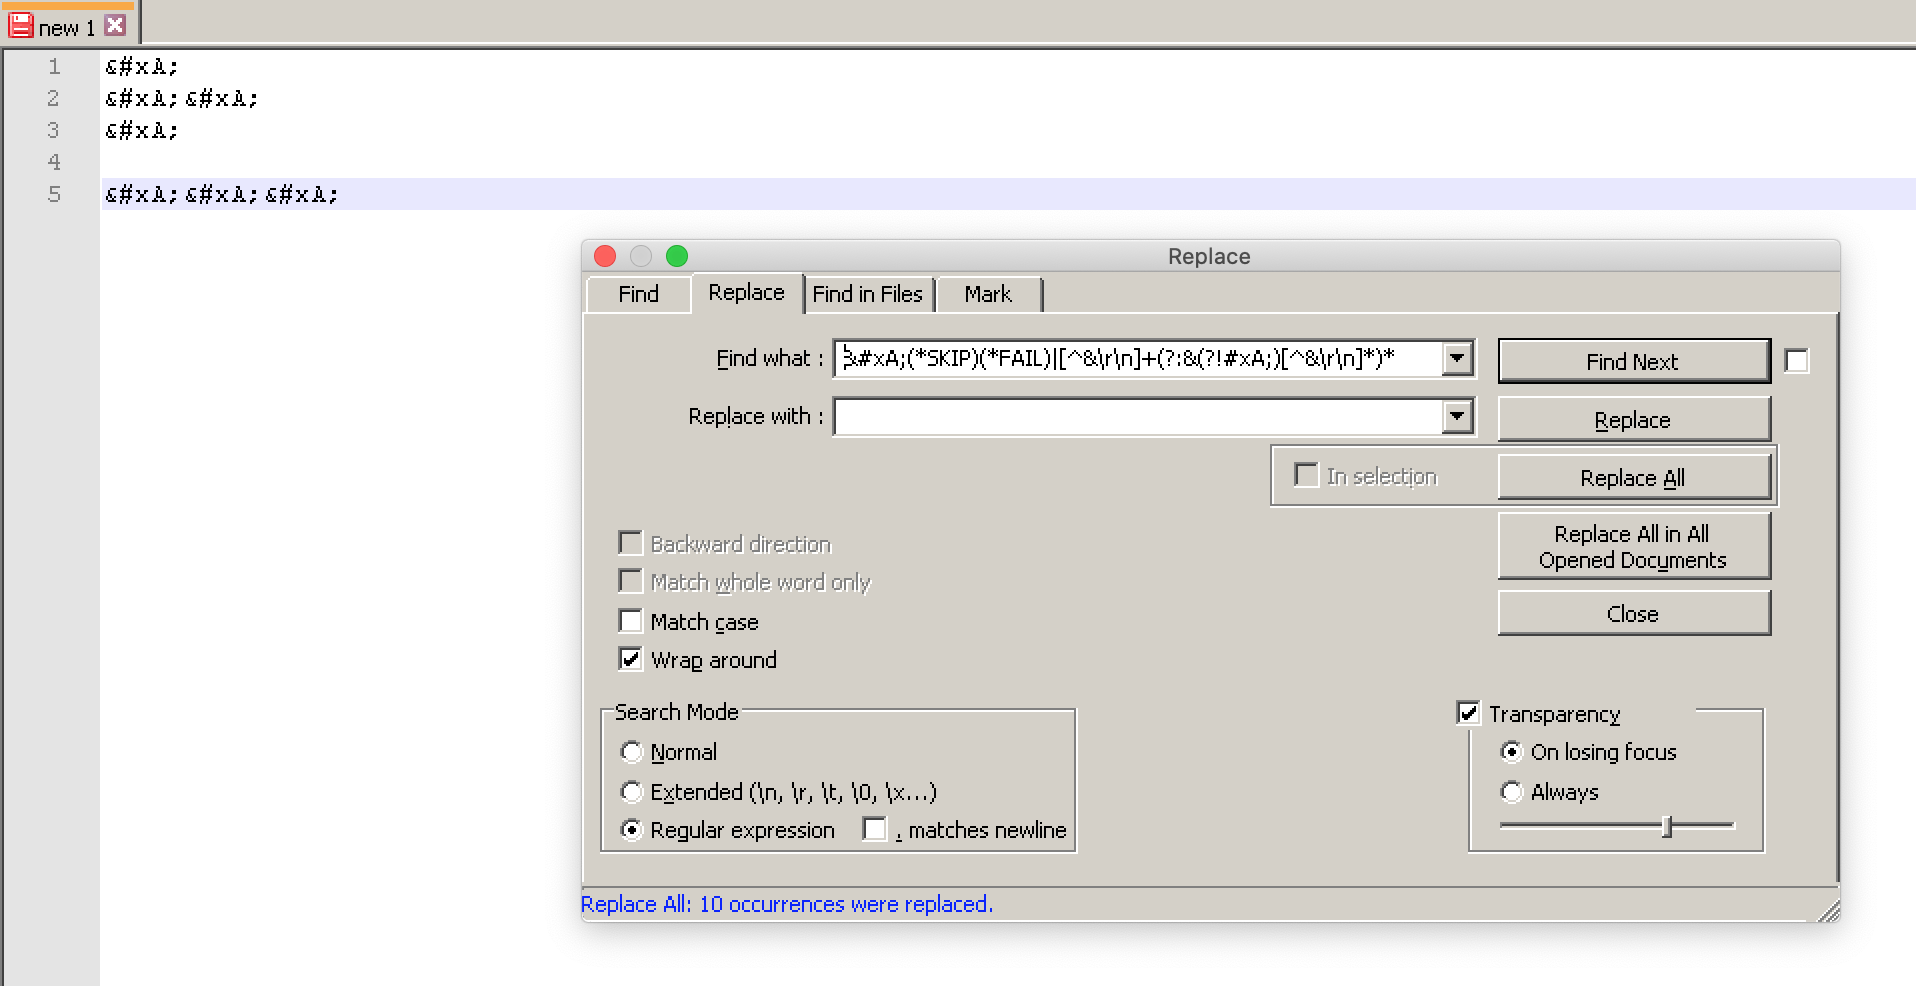Choose On losing focus transparency option
Viewport: 1916px width, 986px height.
[1512, 752]
